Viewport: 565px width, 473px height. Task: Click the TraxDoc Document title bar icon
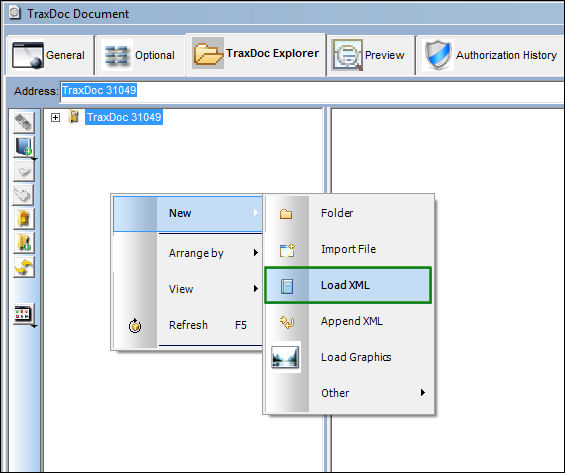[x=15, y=13]
